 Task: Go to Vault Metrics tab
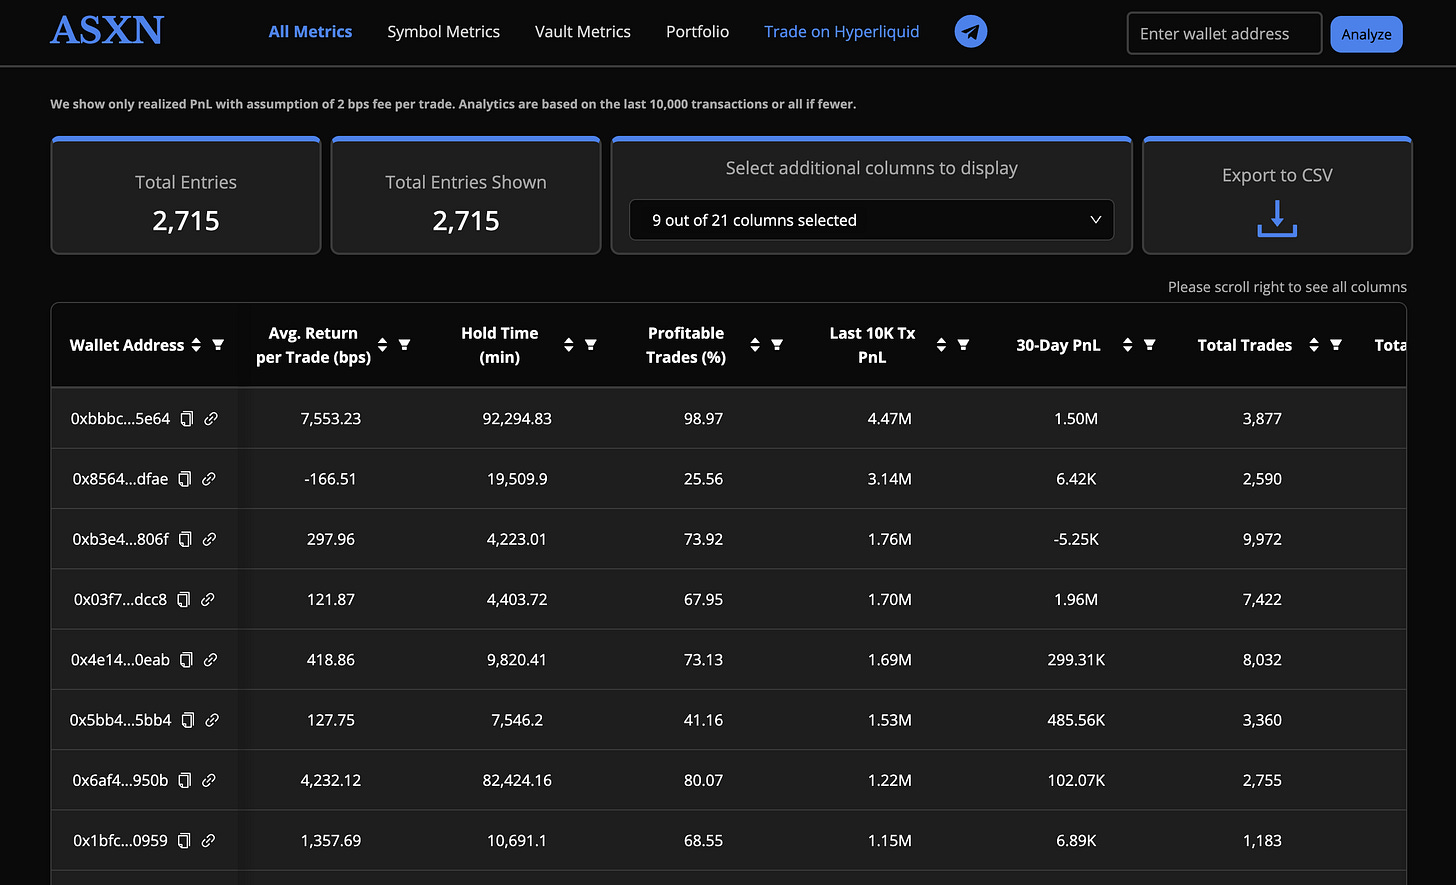[583, 32]
